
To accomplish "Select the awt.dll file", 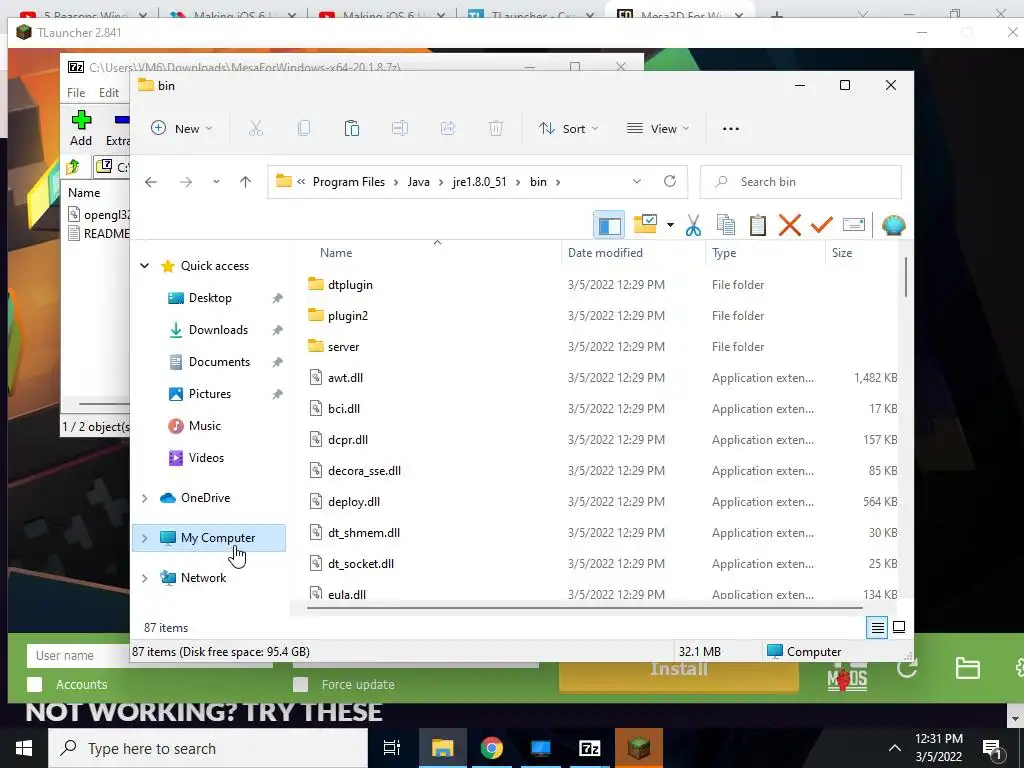I will (x=345, y=377).
